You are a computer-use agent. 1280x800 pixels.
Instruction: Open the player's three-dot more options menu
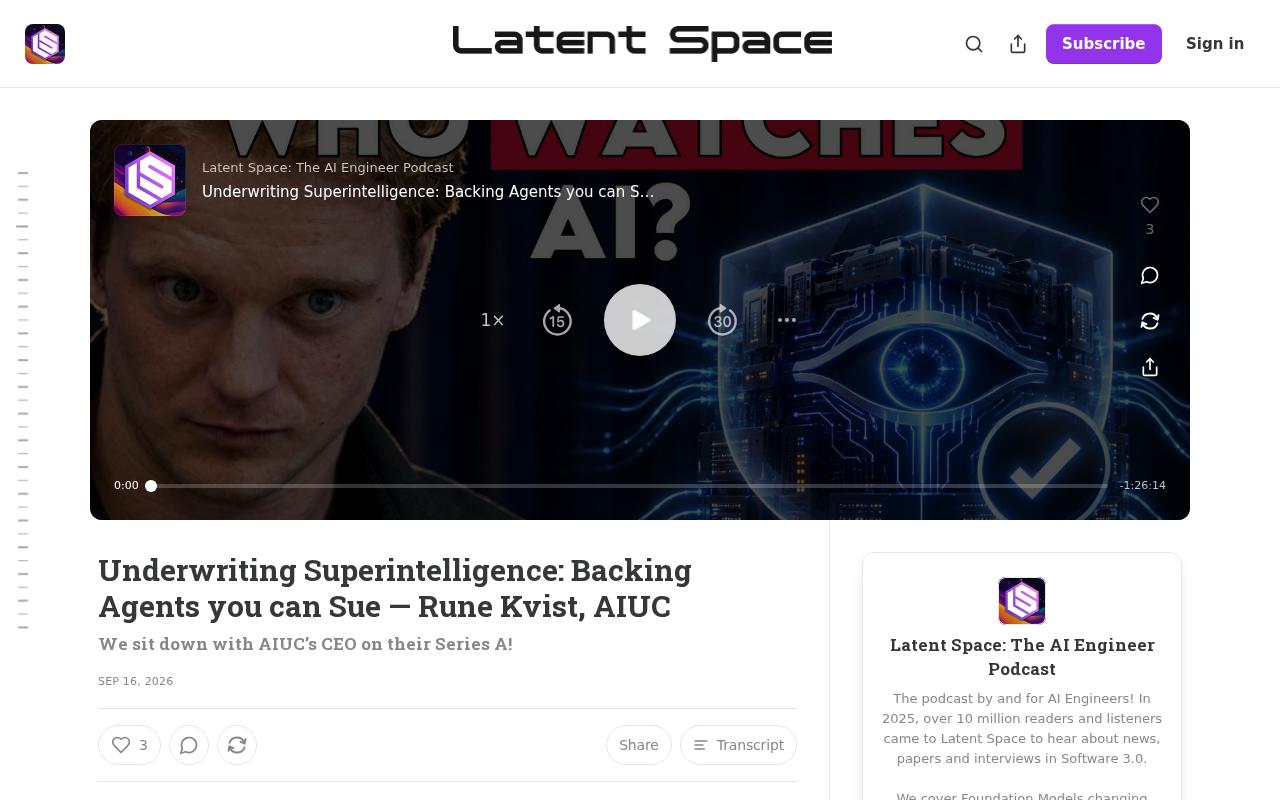click(x=787, y=320)
